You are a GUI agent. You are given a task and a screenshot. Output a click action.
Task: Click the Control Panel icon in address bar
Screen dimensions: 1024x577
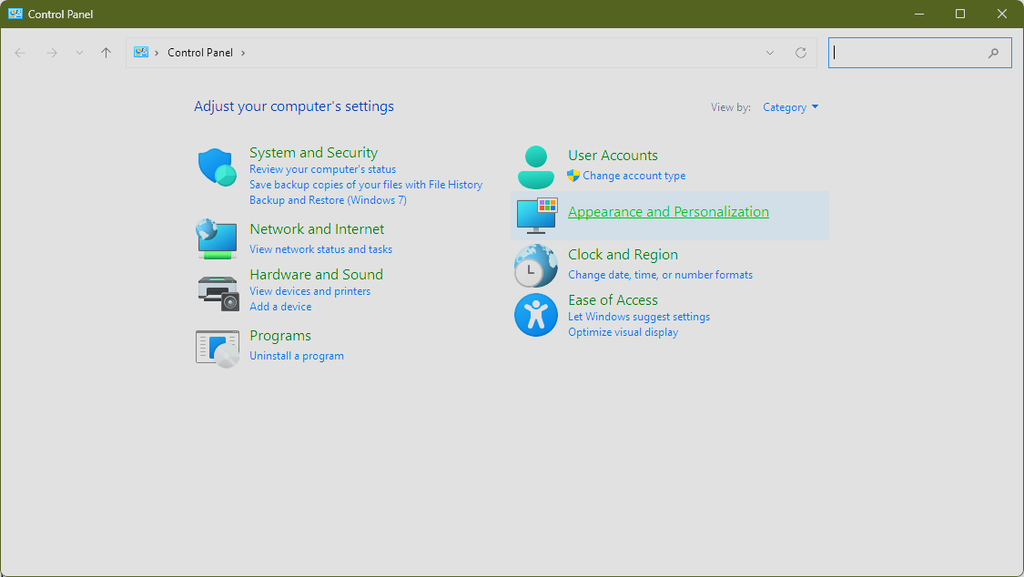tap(141, 52)
